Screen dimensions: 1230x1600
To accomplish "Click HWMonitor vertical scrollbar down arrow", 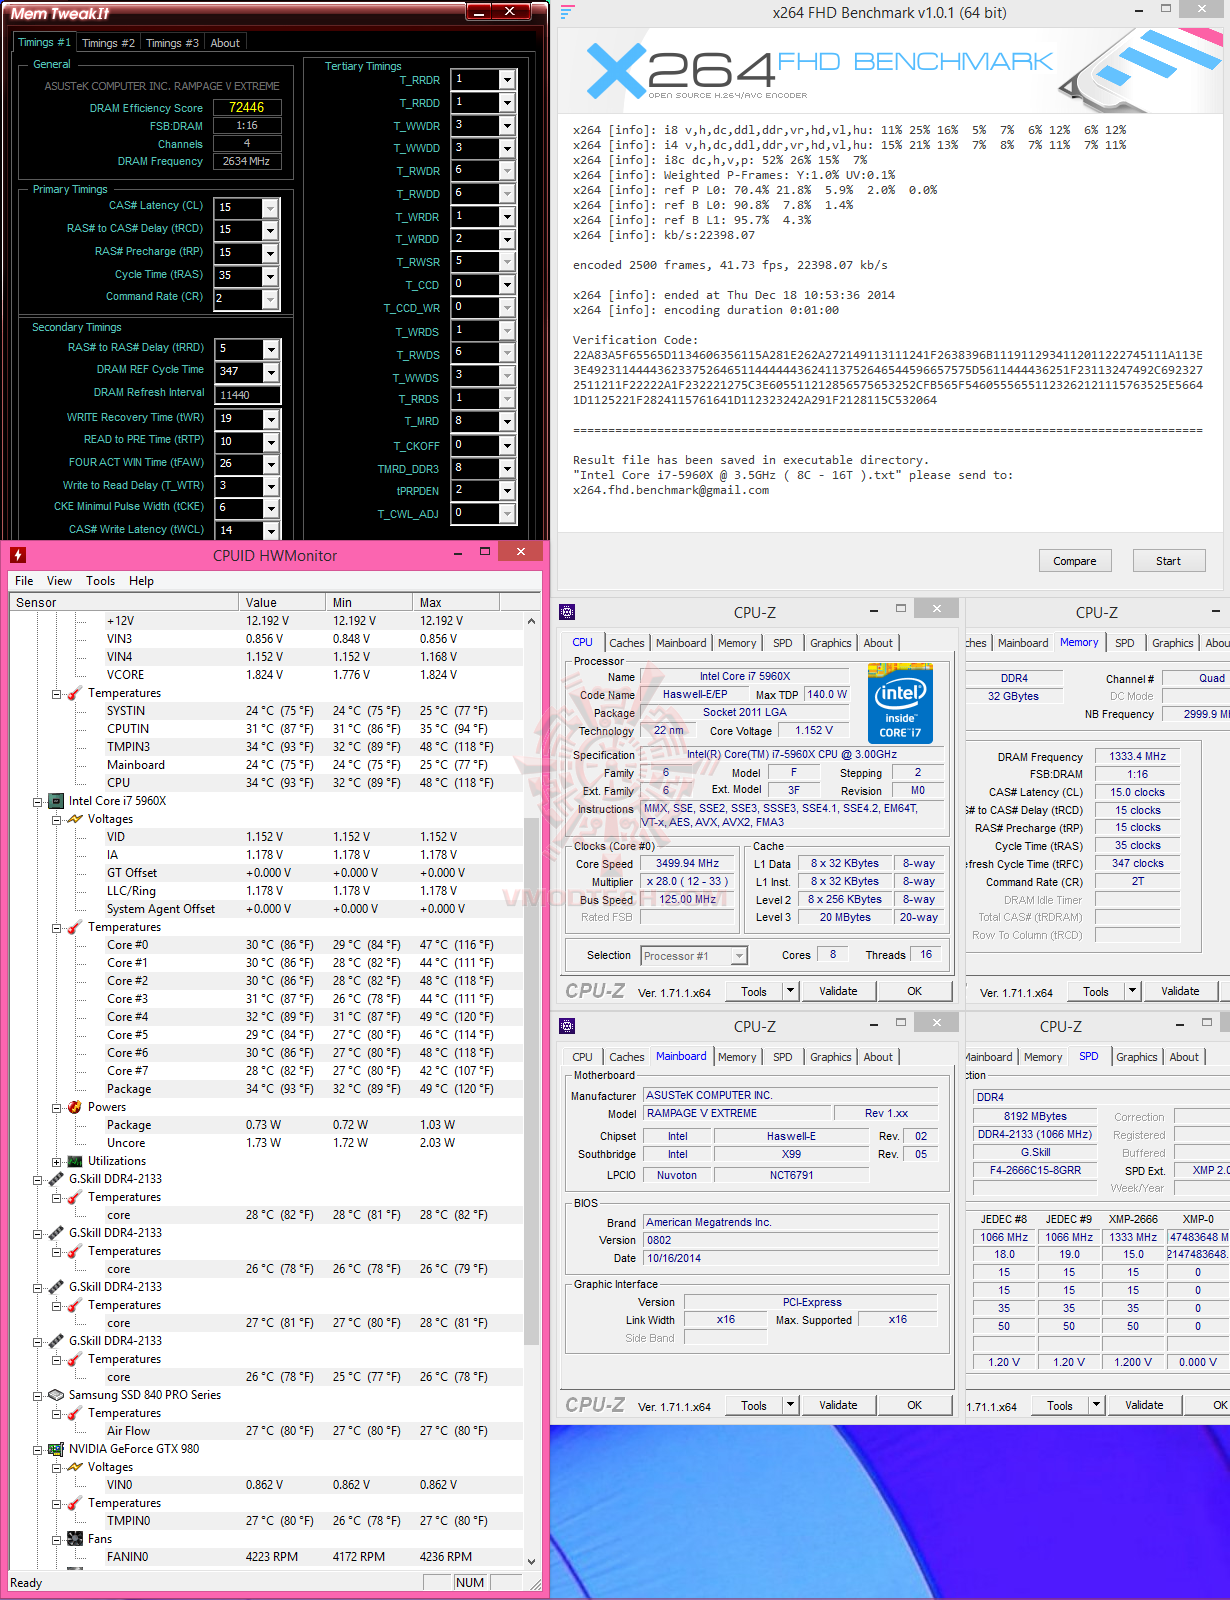I will (x=531, y=1561).
